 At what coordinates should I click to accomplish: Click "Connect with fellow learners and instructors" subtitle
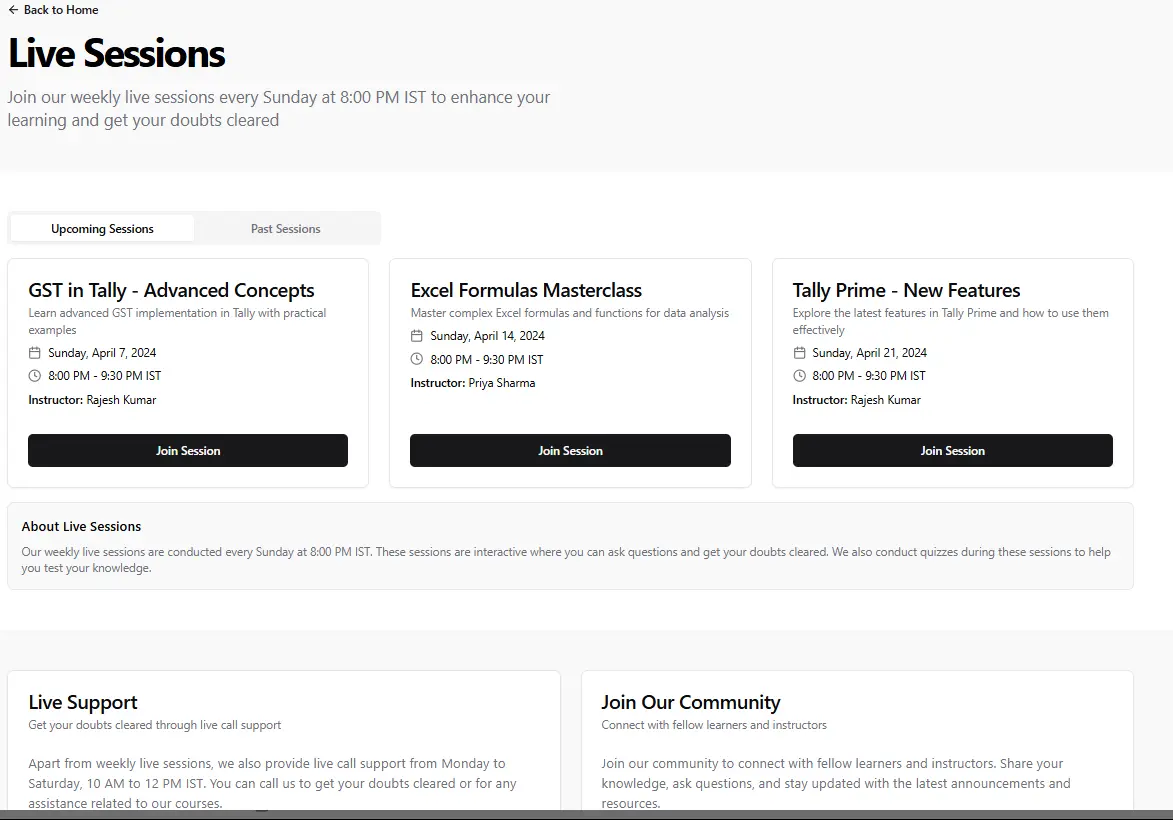[x=714, y=725]
